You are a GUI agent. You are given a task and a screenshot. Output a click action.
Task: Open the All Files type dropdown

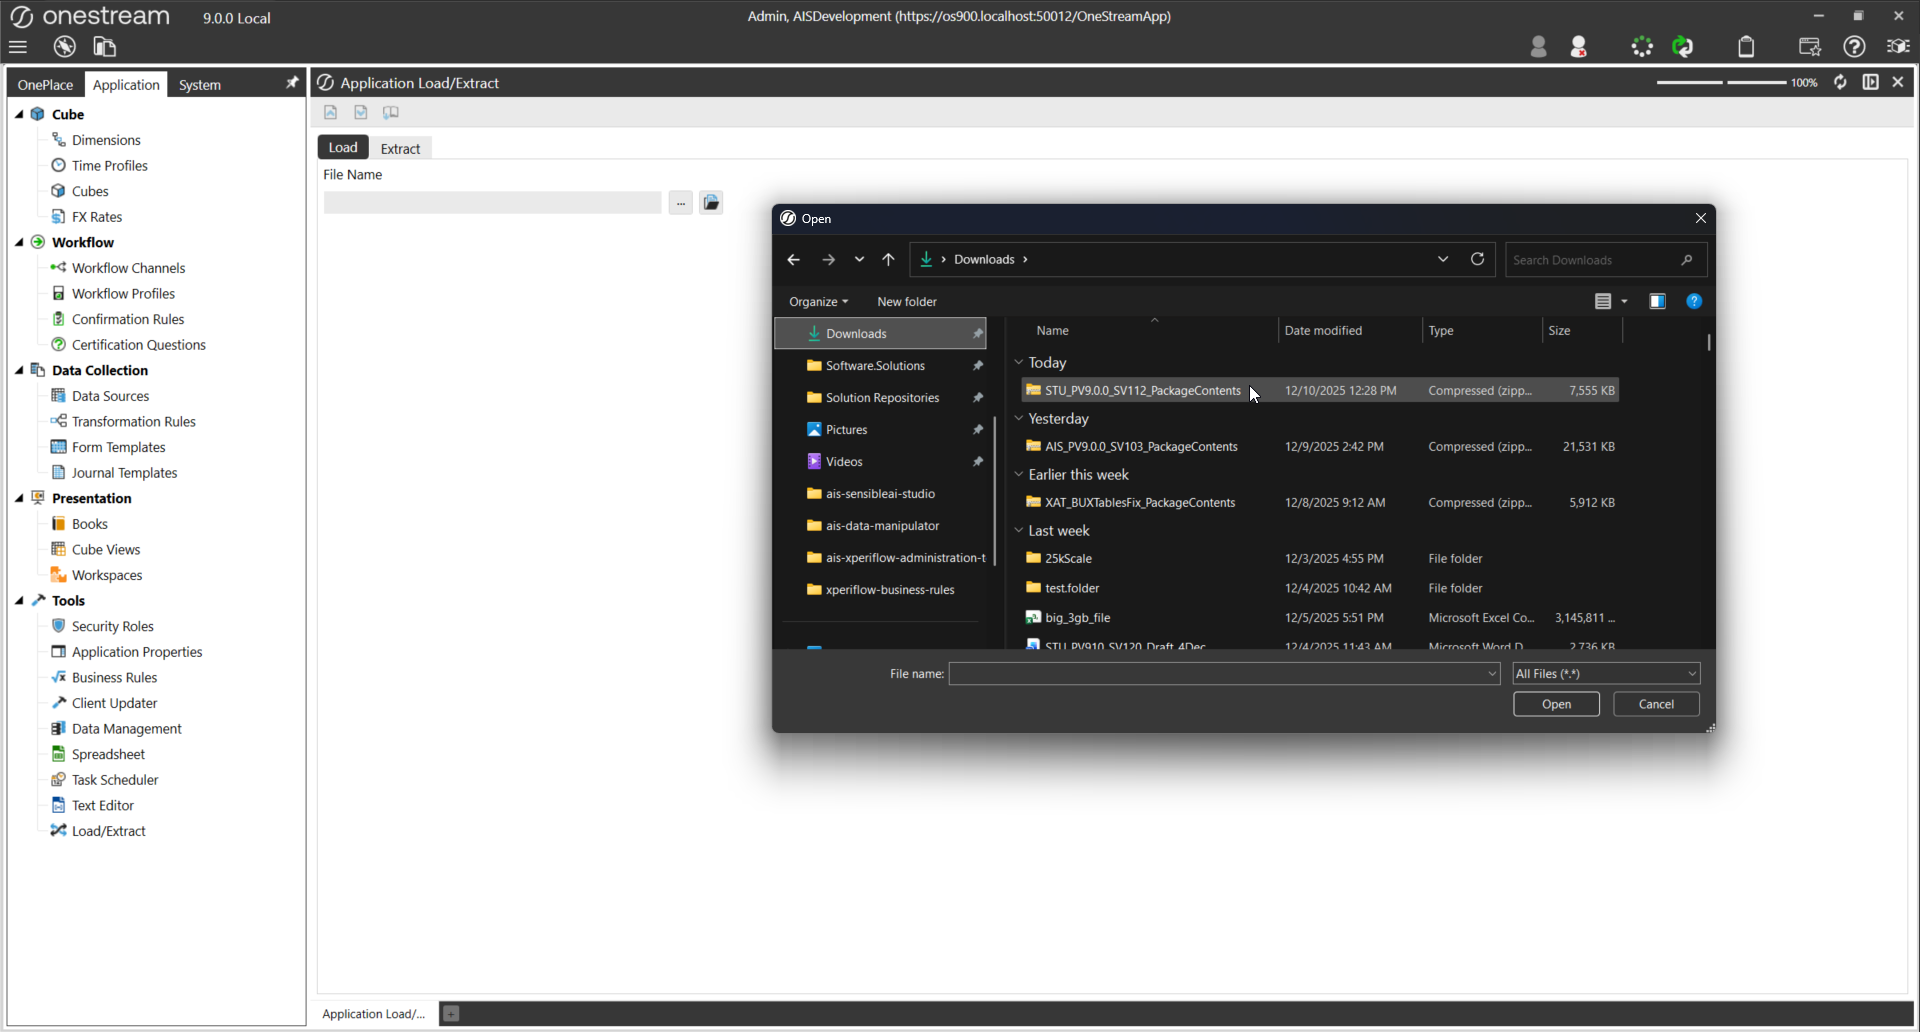[x=1605, y=674]
